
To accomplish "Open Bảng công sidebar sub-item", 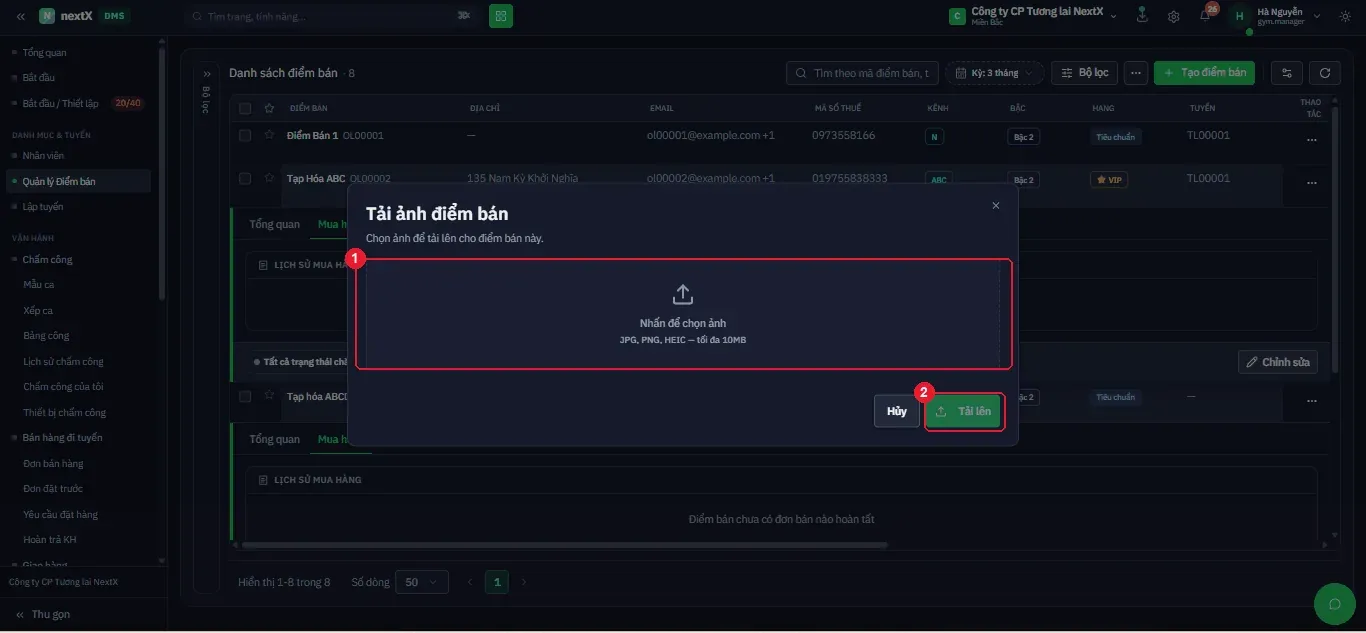I will [46, 335].
